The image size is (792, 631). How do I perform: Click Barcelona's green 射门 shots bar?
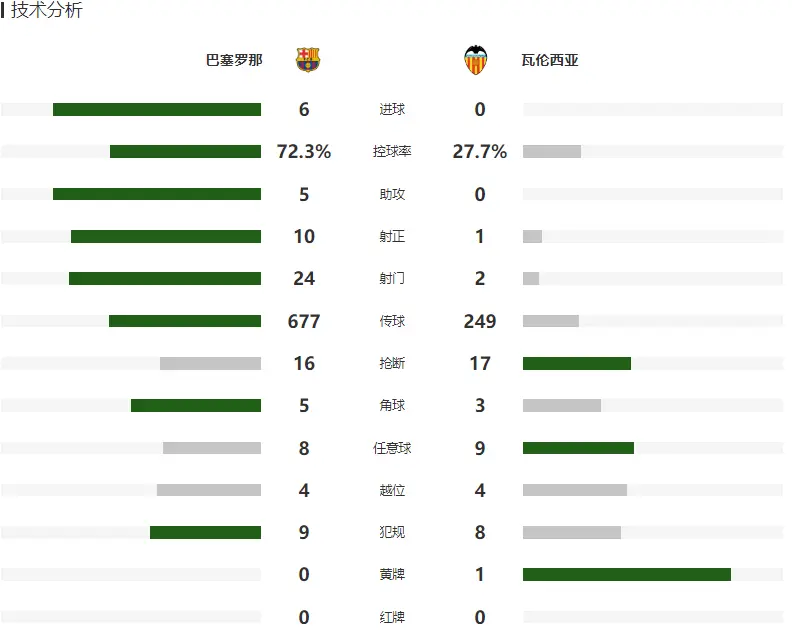(165, 279)
